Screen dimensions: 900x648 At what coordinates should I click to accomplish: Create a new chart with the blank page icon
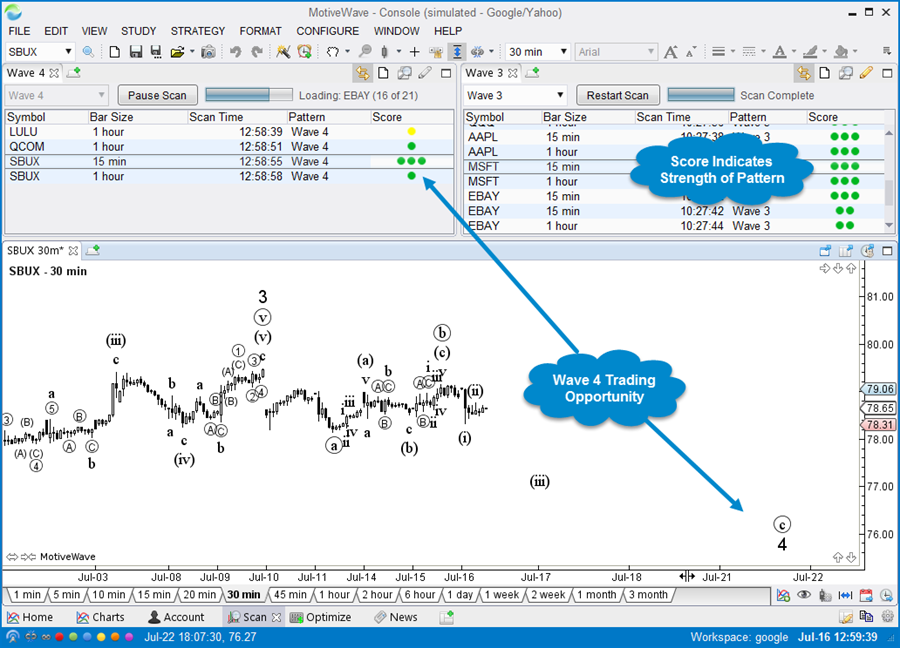[115, 52]
